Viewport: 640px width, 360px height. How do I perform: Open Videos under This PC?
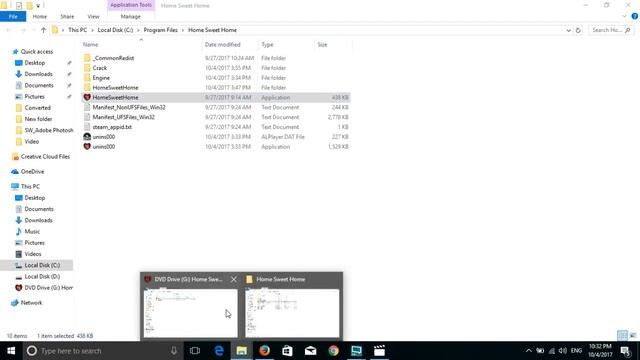point(33,254)
